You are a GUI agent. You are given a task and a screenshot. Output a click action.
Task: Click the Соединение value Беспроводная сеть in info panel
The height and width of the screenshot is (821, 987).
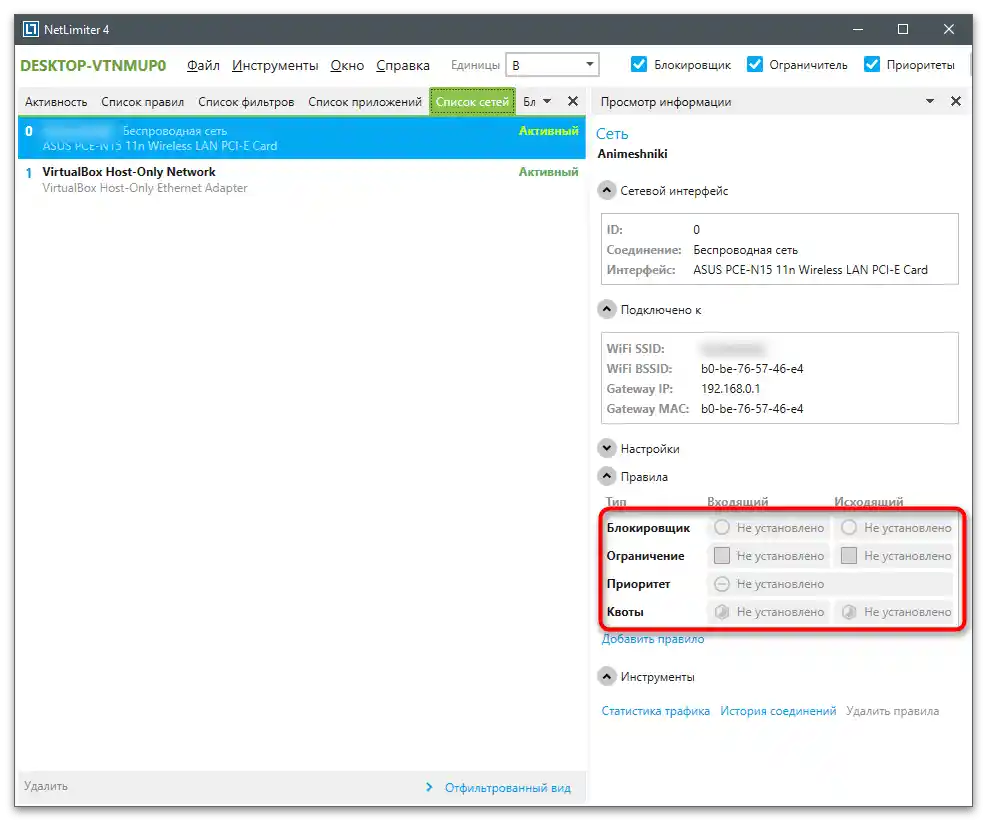745,249
